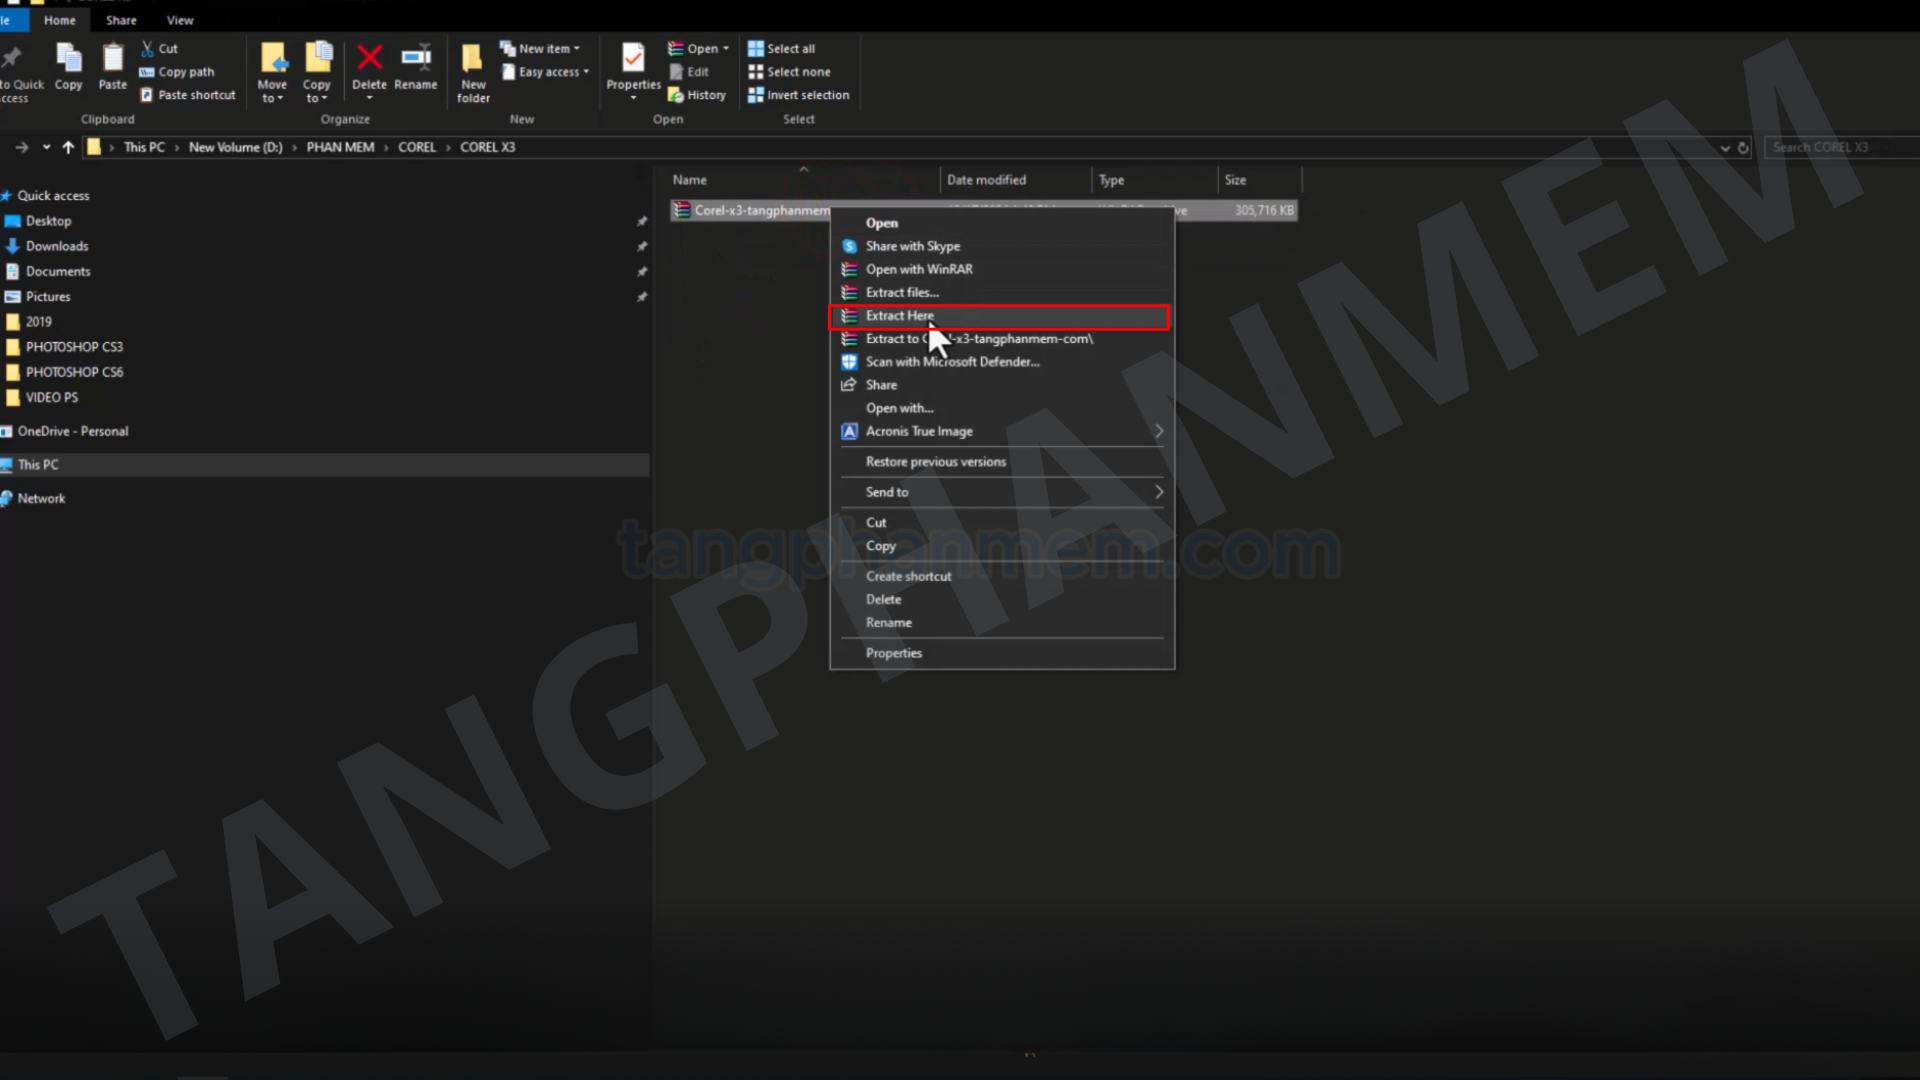This screenshot has height=1080, width=1920.
Task: Click the red Delete icon in ribbon
Action: 369,60
